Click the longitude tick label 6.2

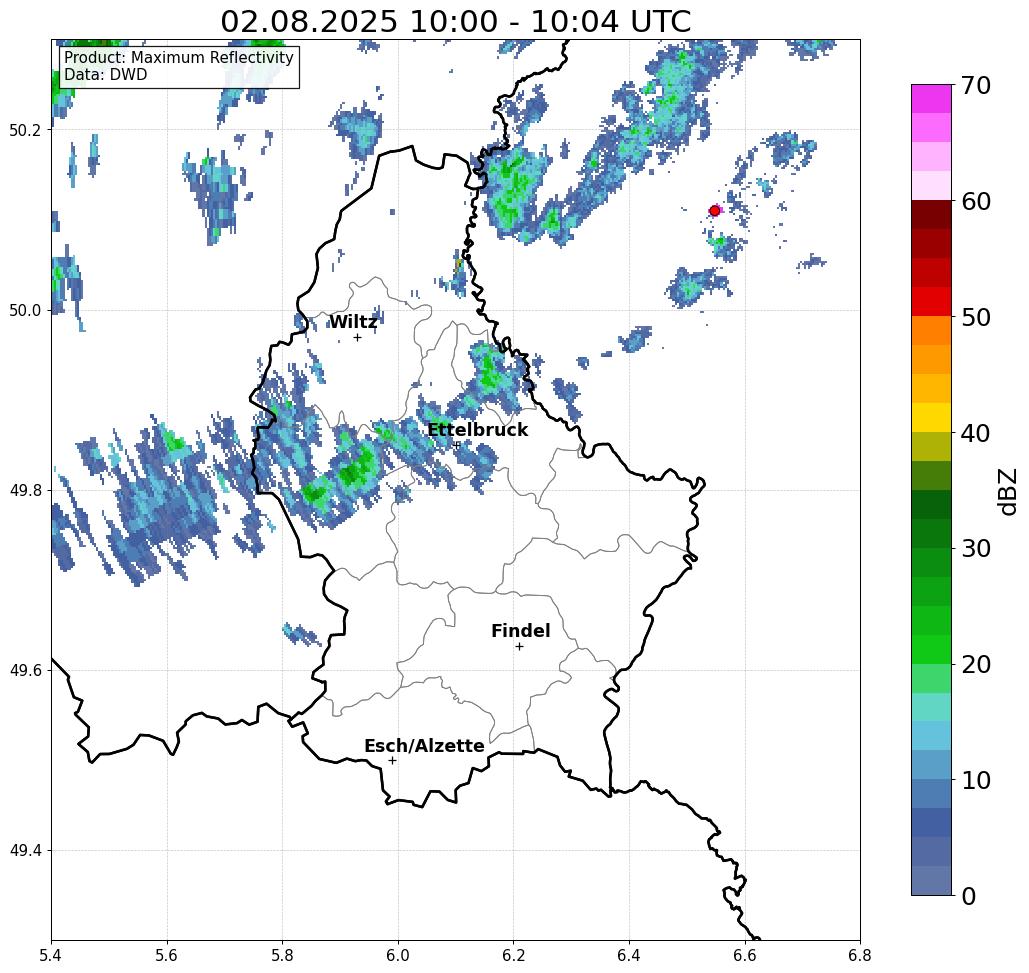[514, 956]
